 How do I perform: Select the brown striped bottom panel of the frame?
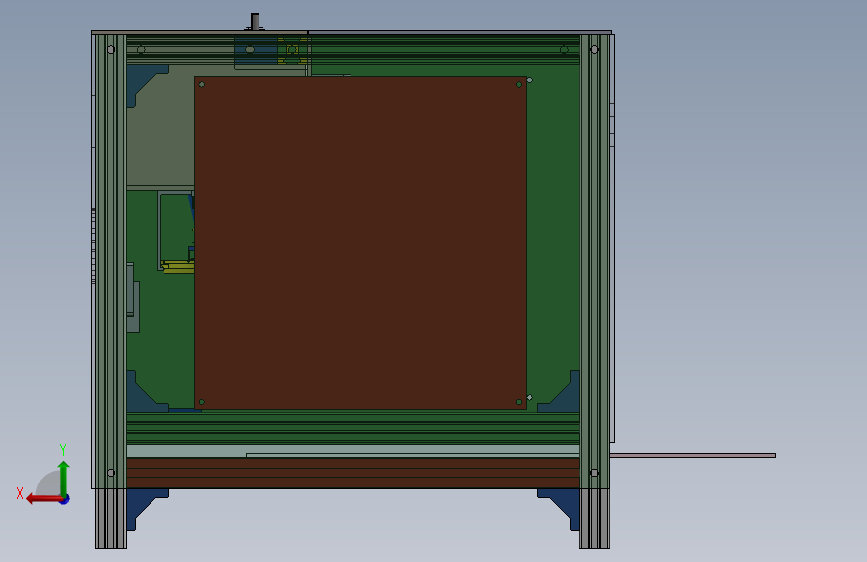pos(353,473)
